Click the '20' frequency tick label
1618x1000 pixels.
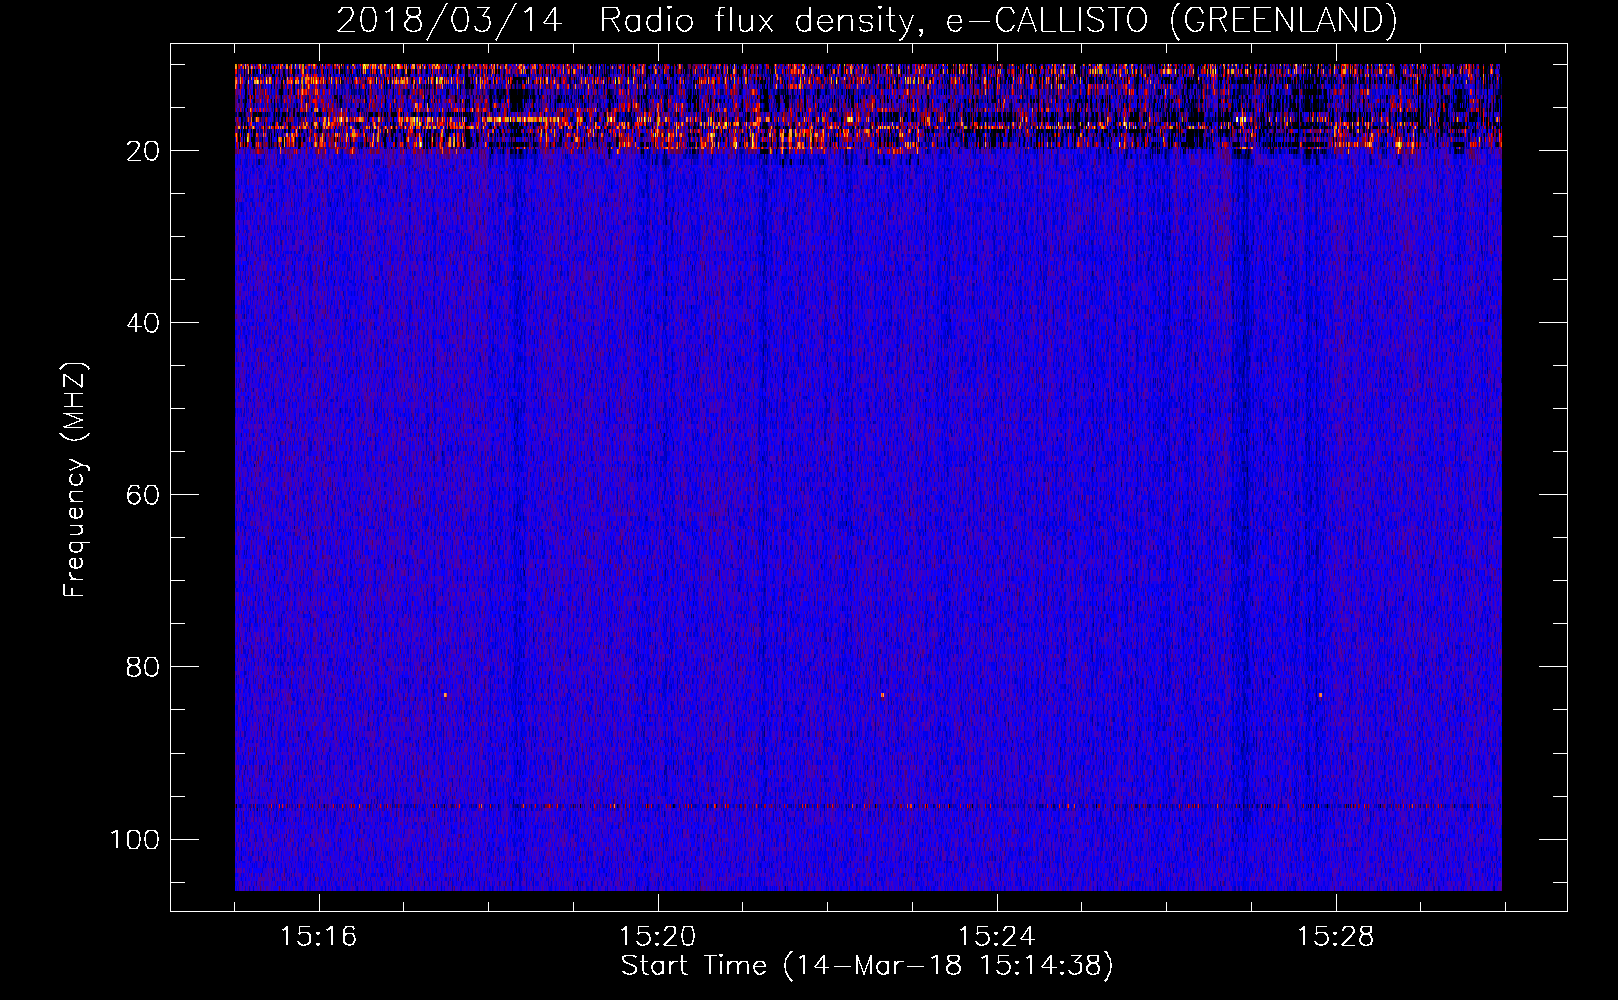pyautogui.click(x=143, y=151)
